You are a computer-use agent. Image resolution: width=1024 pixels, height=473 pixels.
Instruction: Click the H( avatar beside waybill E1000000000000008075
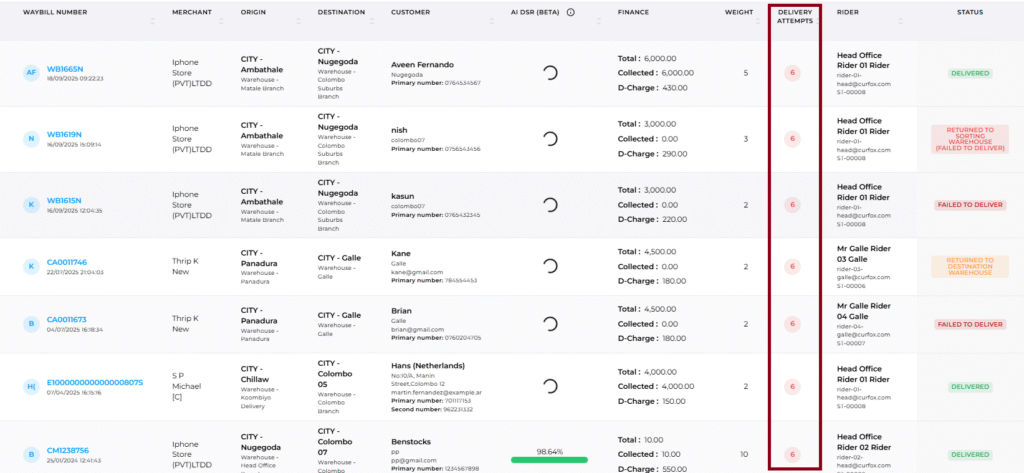32,386
